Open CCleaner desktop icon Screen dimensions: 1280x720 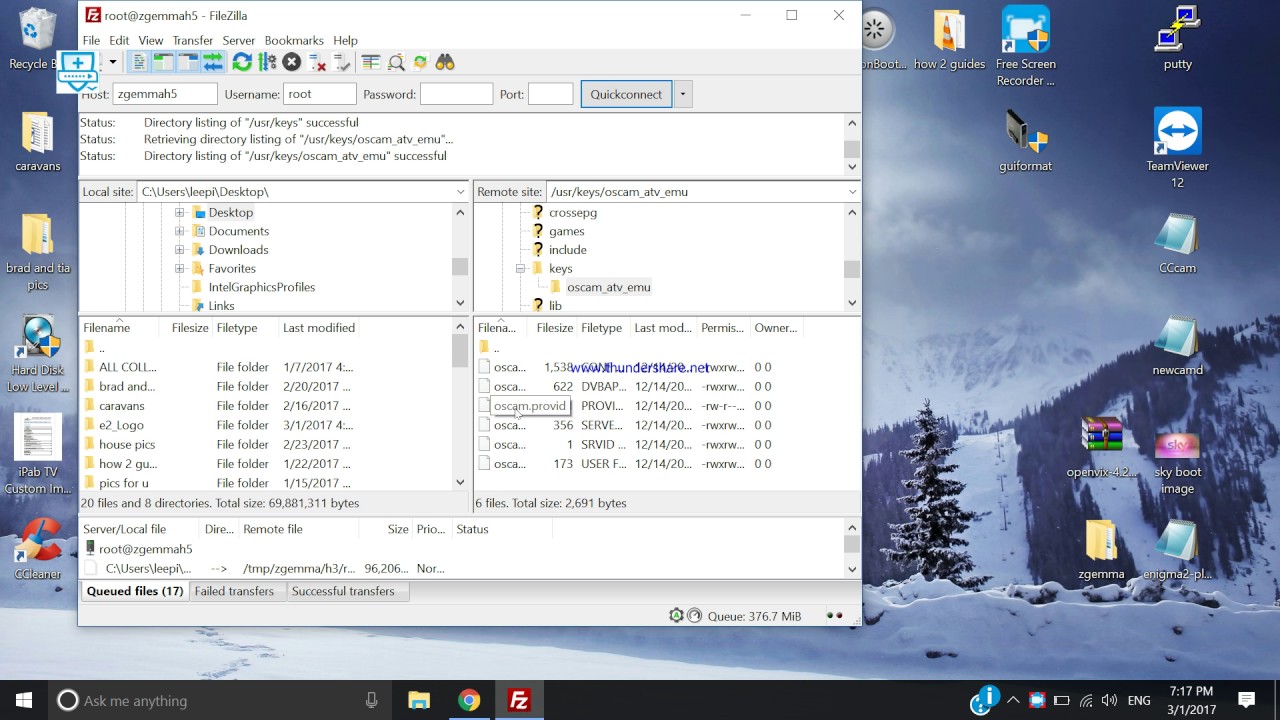[38, 548]
